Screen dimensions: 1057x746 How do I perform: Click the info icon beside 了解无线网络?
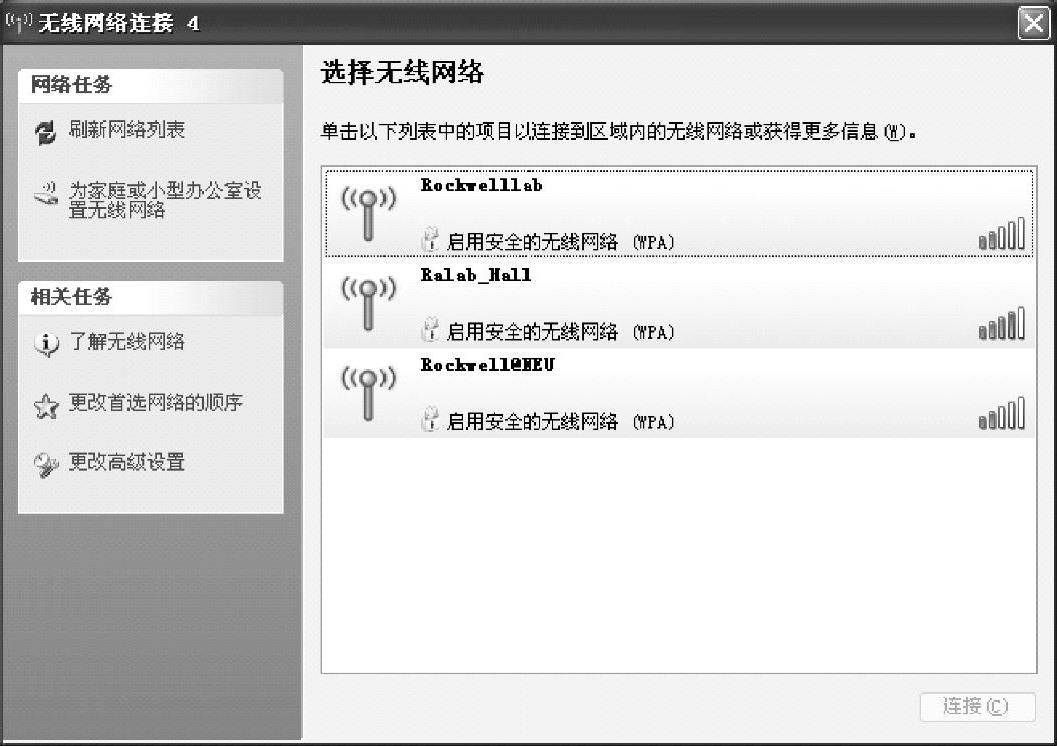click(46, 344)
